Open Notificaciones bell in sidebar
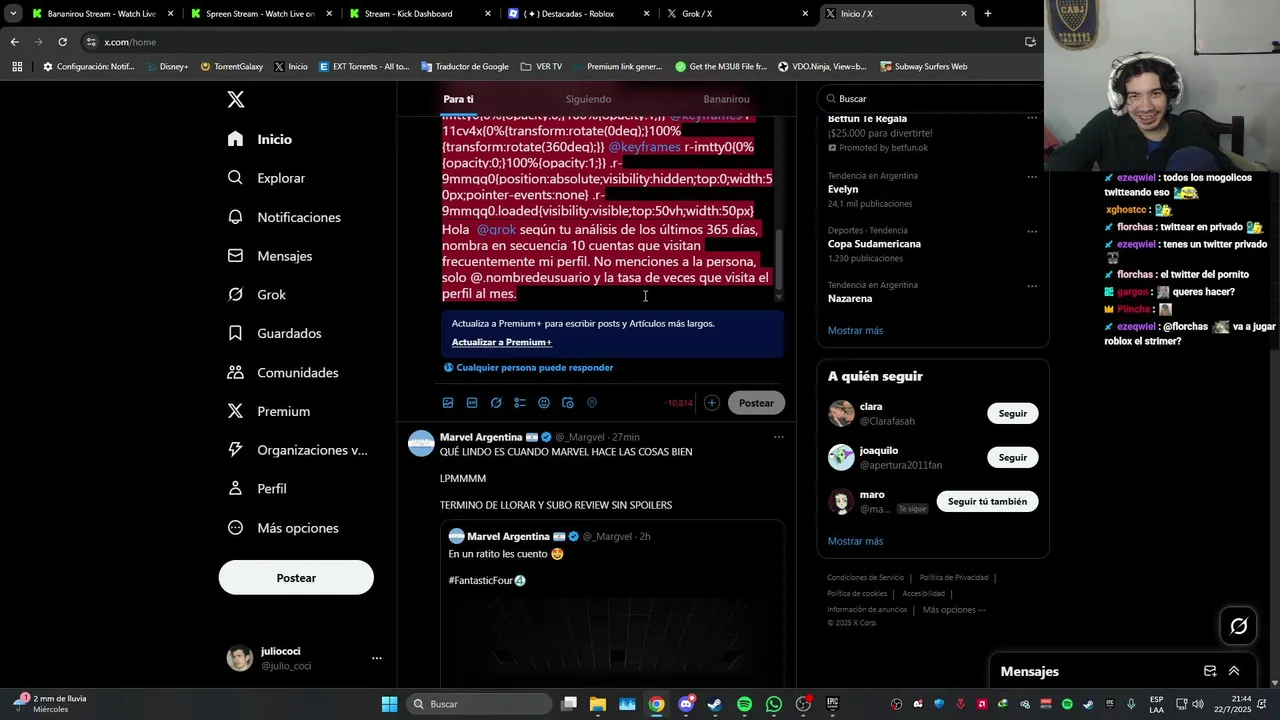 pos(284,217)
